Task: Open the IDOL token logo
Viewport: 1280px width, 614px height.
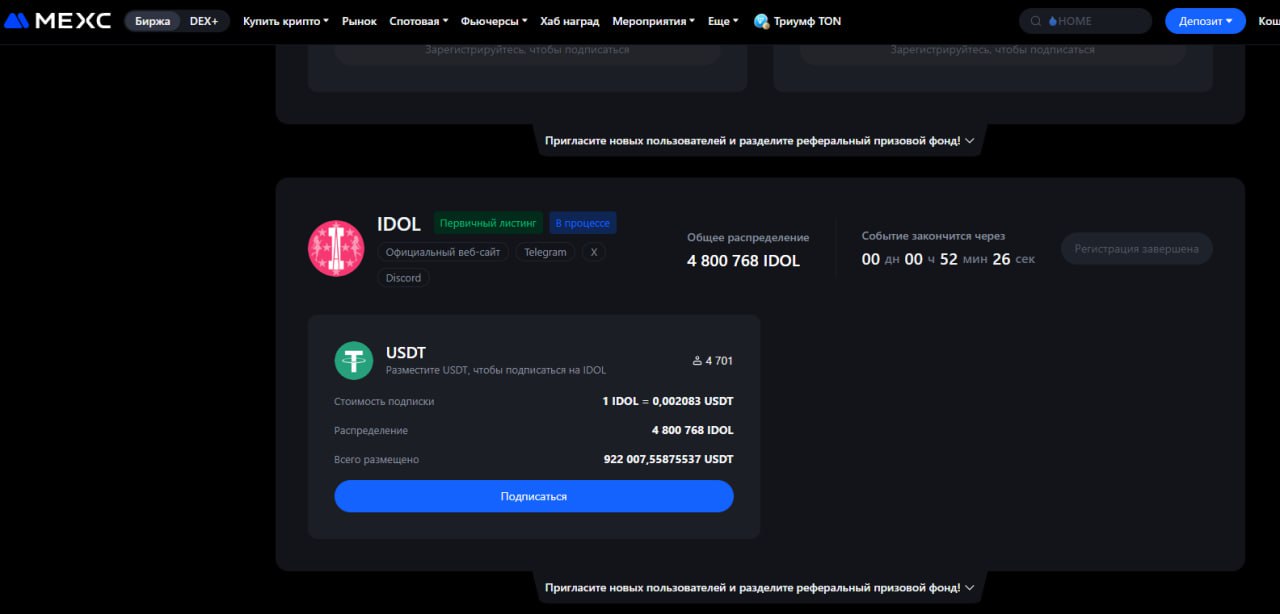Action: (x=336, y=248)
